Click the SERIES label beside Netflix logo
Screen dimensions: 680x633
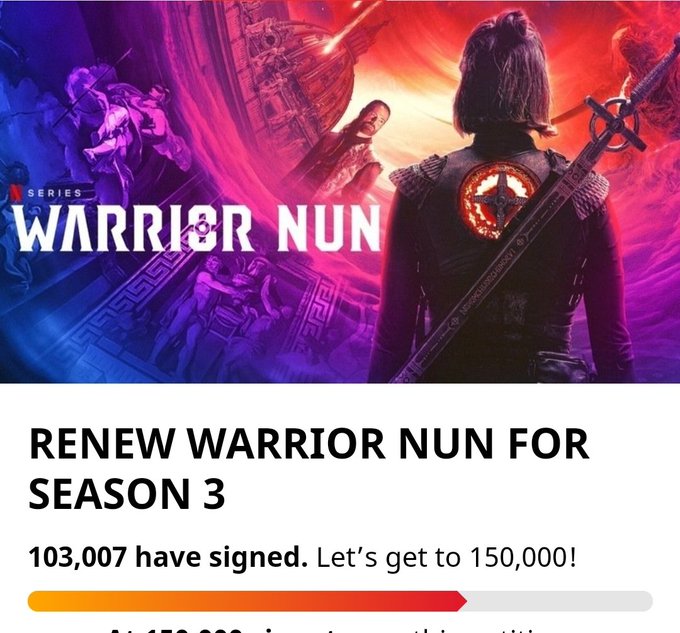[55, 193]
